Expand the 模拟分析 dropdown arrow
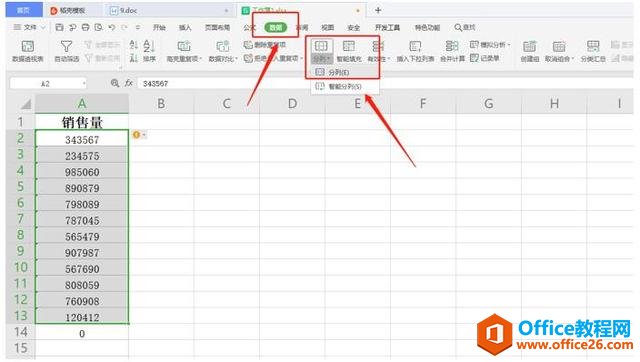This screenshot has width=640, height=362. coord(509,44)
